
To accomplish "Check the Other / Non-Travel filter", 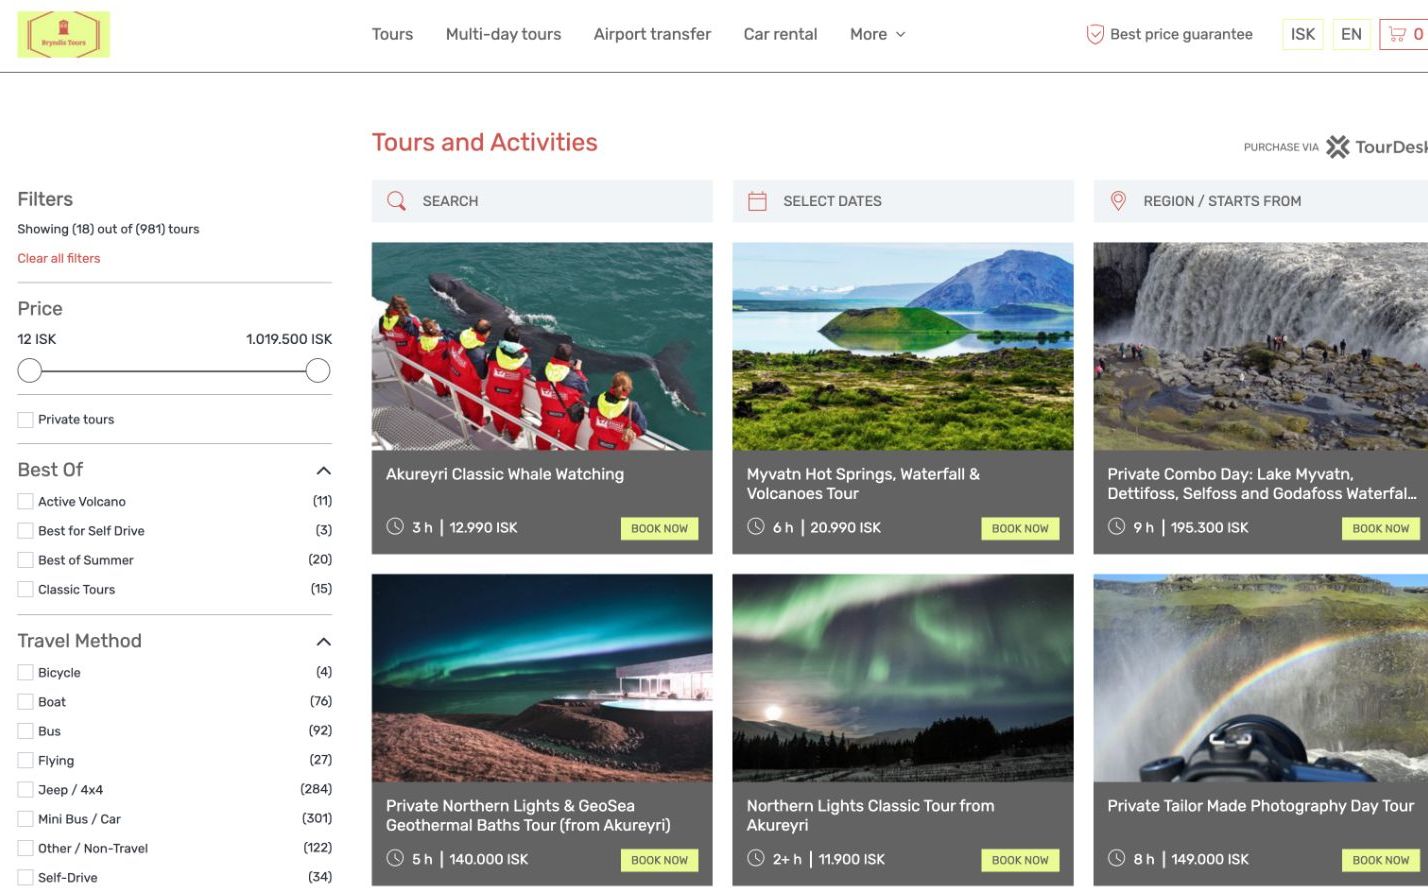I will click(x=26, y=848).
